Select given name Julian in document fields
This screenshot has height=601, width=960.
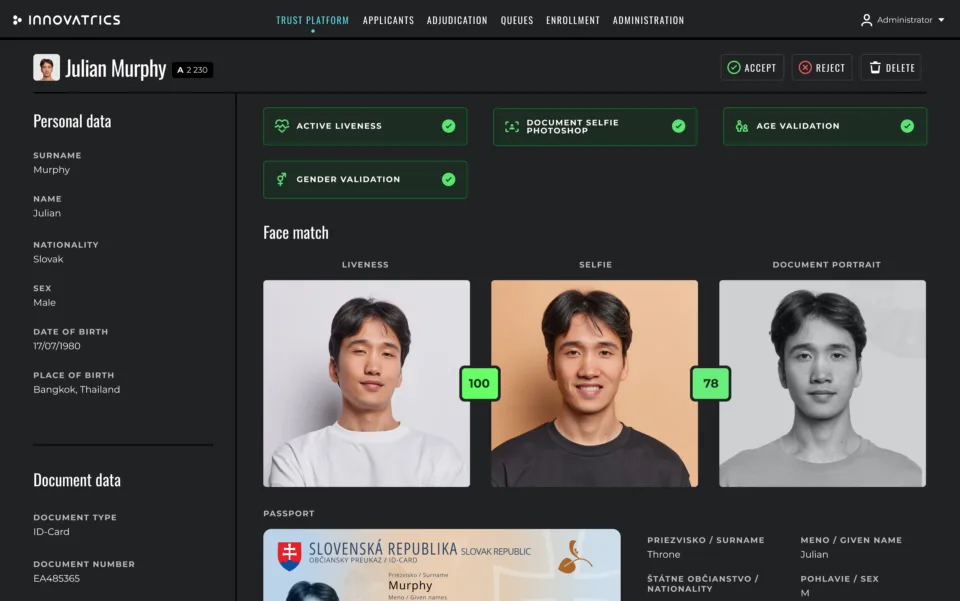(x=814, y=554)
